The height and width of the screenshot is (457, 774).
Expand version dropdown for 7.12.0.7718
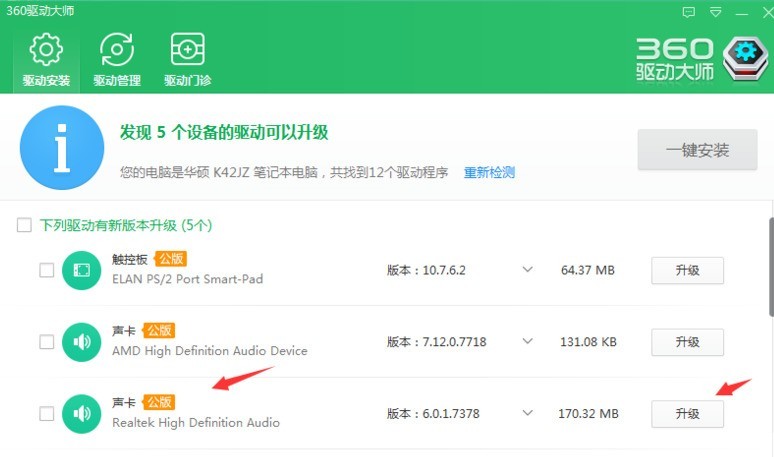pyautogui.click(x=528, y=342)
